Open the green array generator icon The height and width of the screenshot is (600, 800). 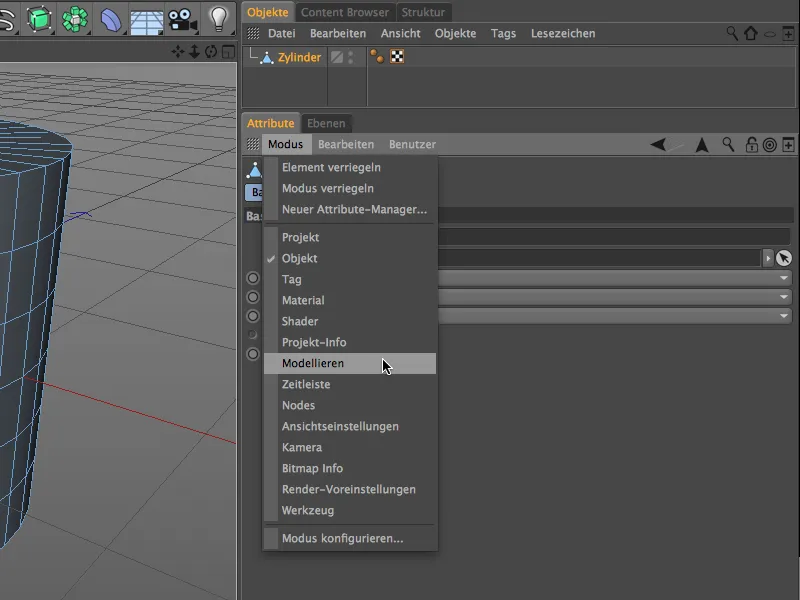click(x=75, y=19)
